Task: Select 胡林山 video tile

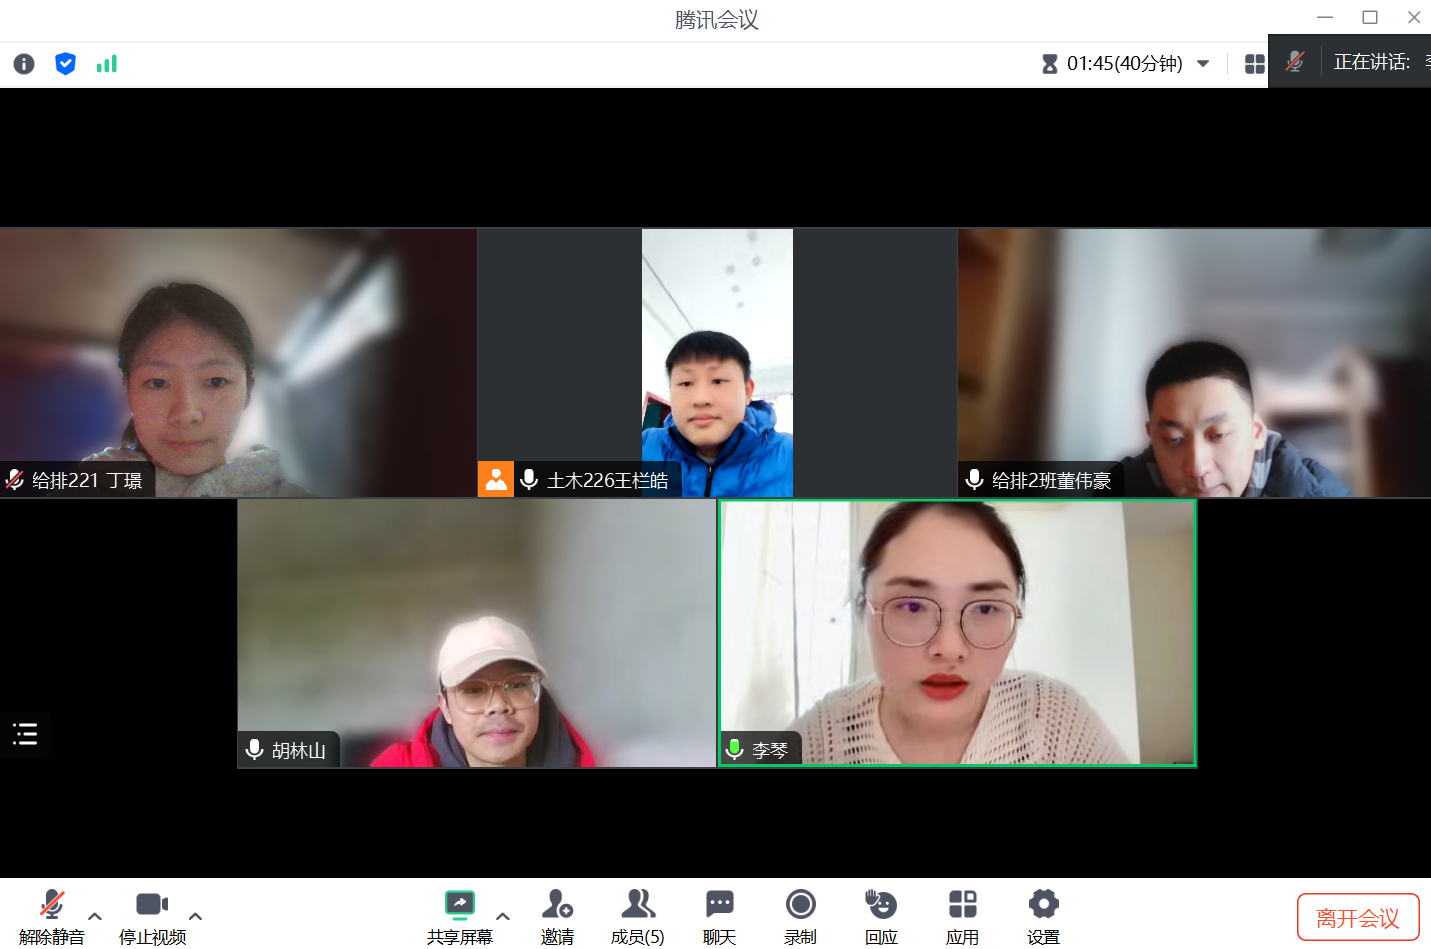Action: pos(477,634)
